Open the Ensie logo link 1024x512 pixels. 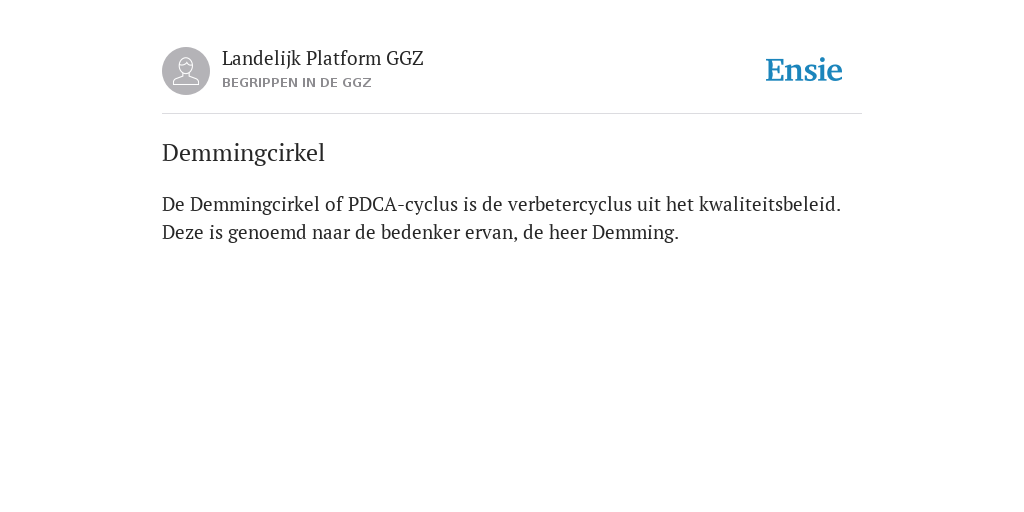click(x=804, y=70)
